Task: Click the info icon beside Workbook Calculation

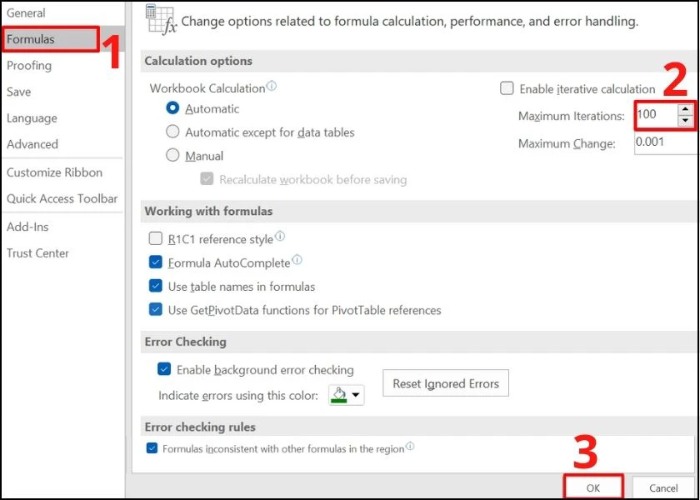Action: [272, 87]
